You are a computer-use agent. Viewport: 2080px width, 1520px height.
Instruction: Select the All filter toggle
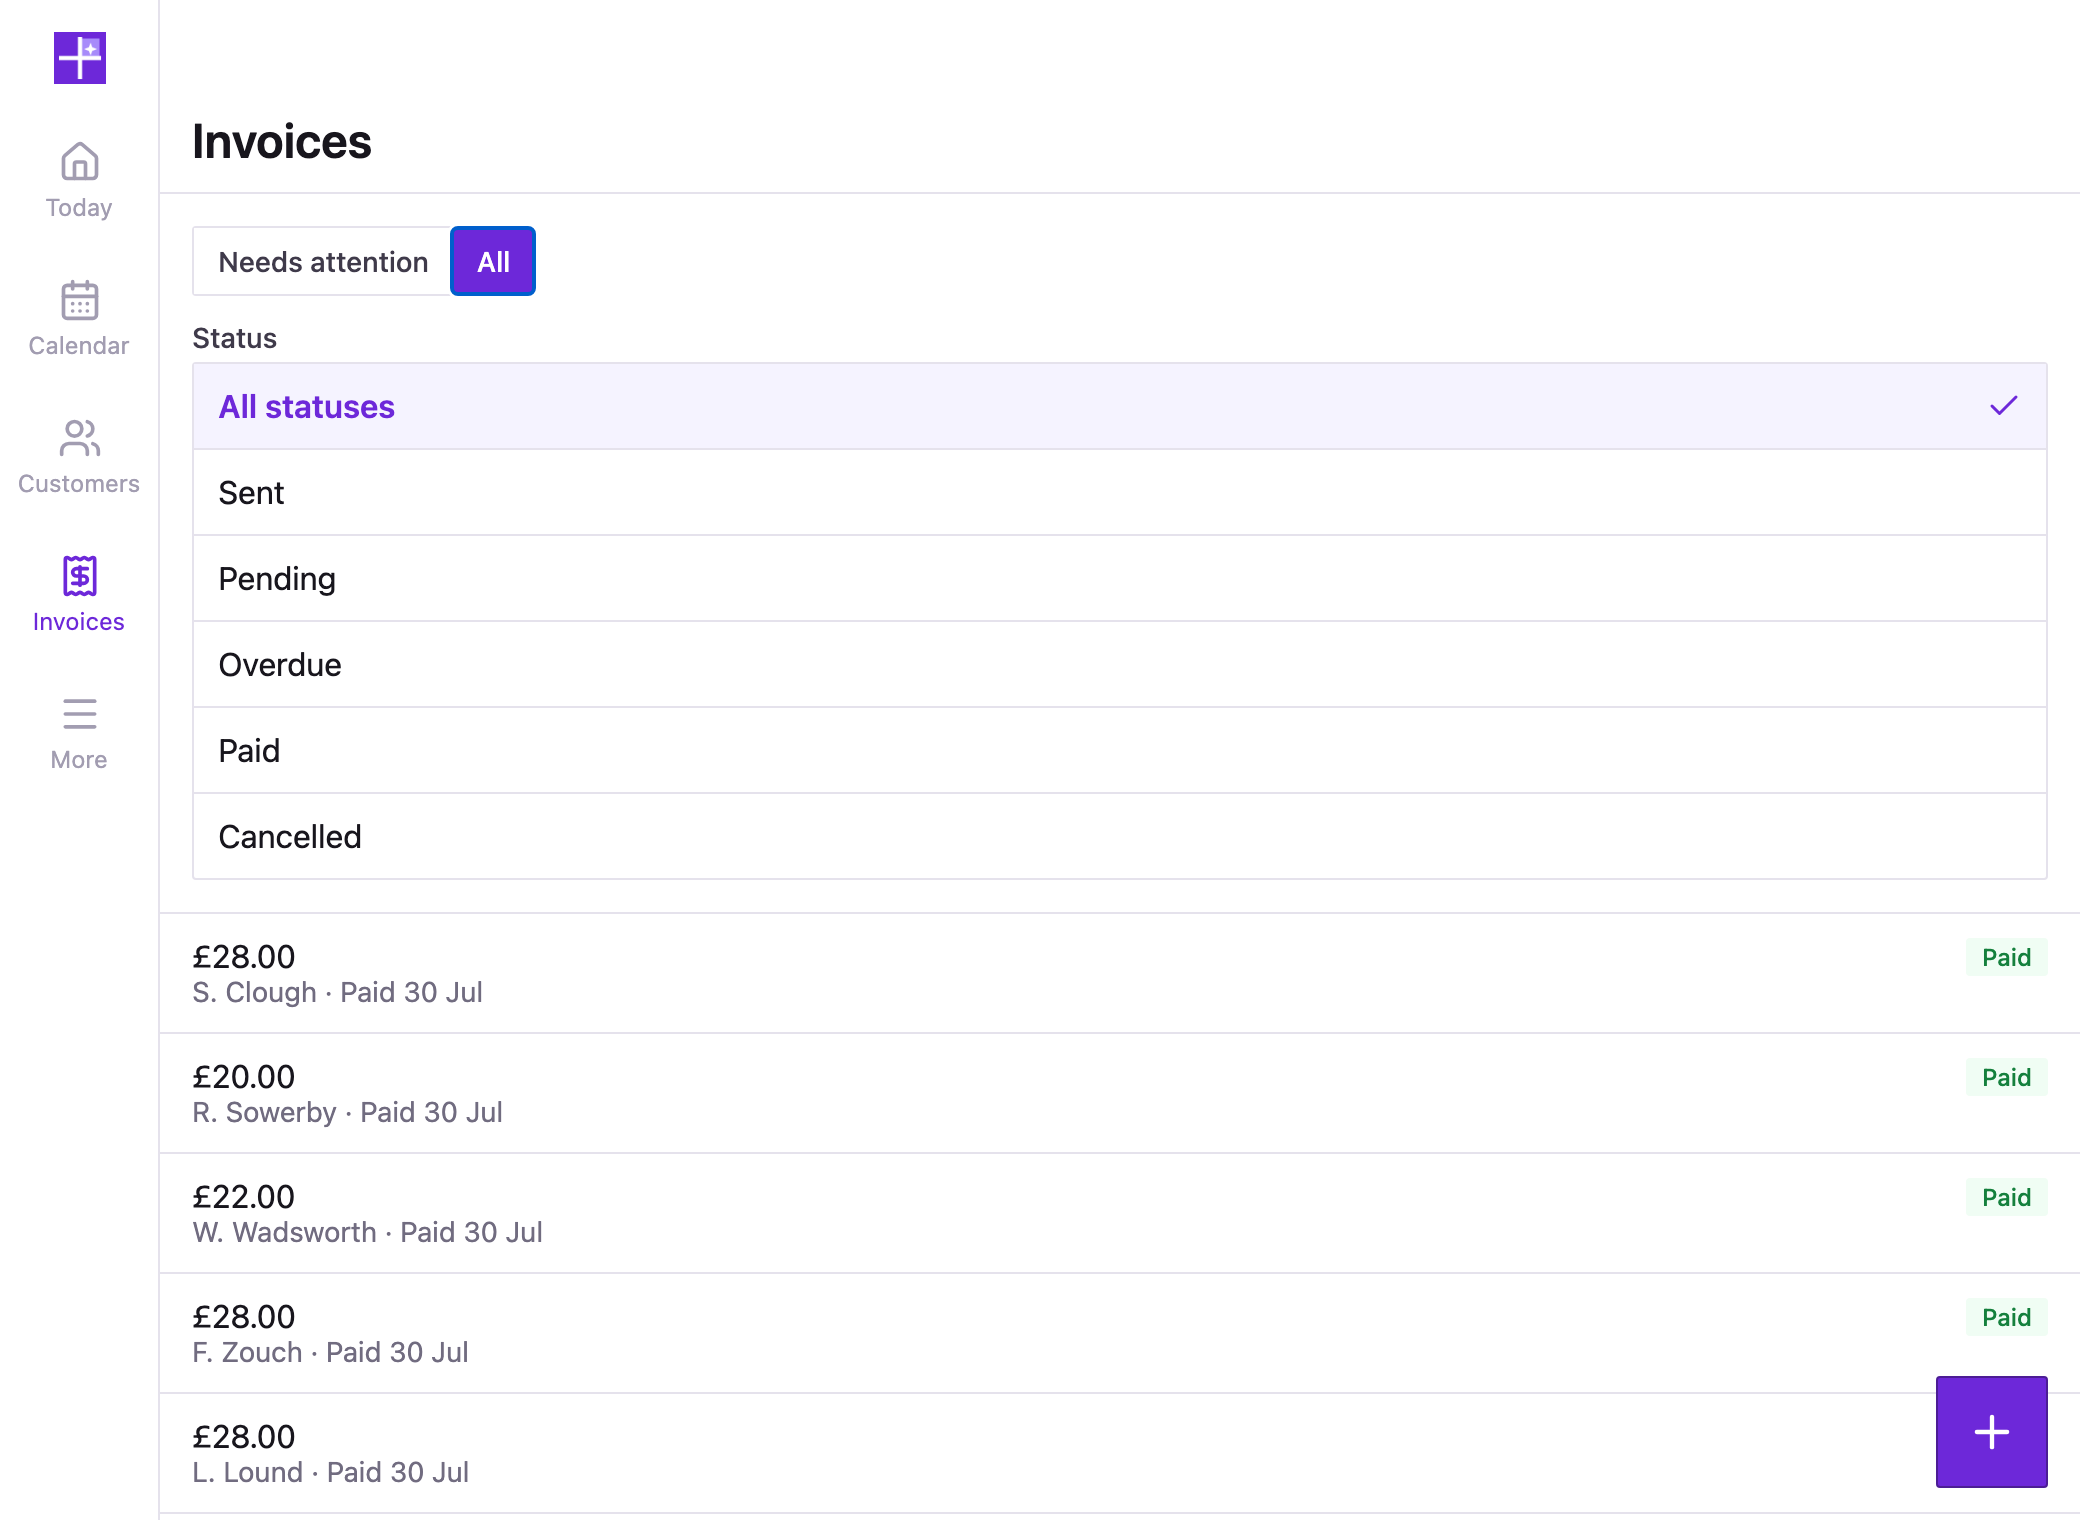[493, 261]
